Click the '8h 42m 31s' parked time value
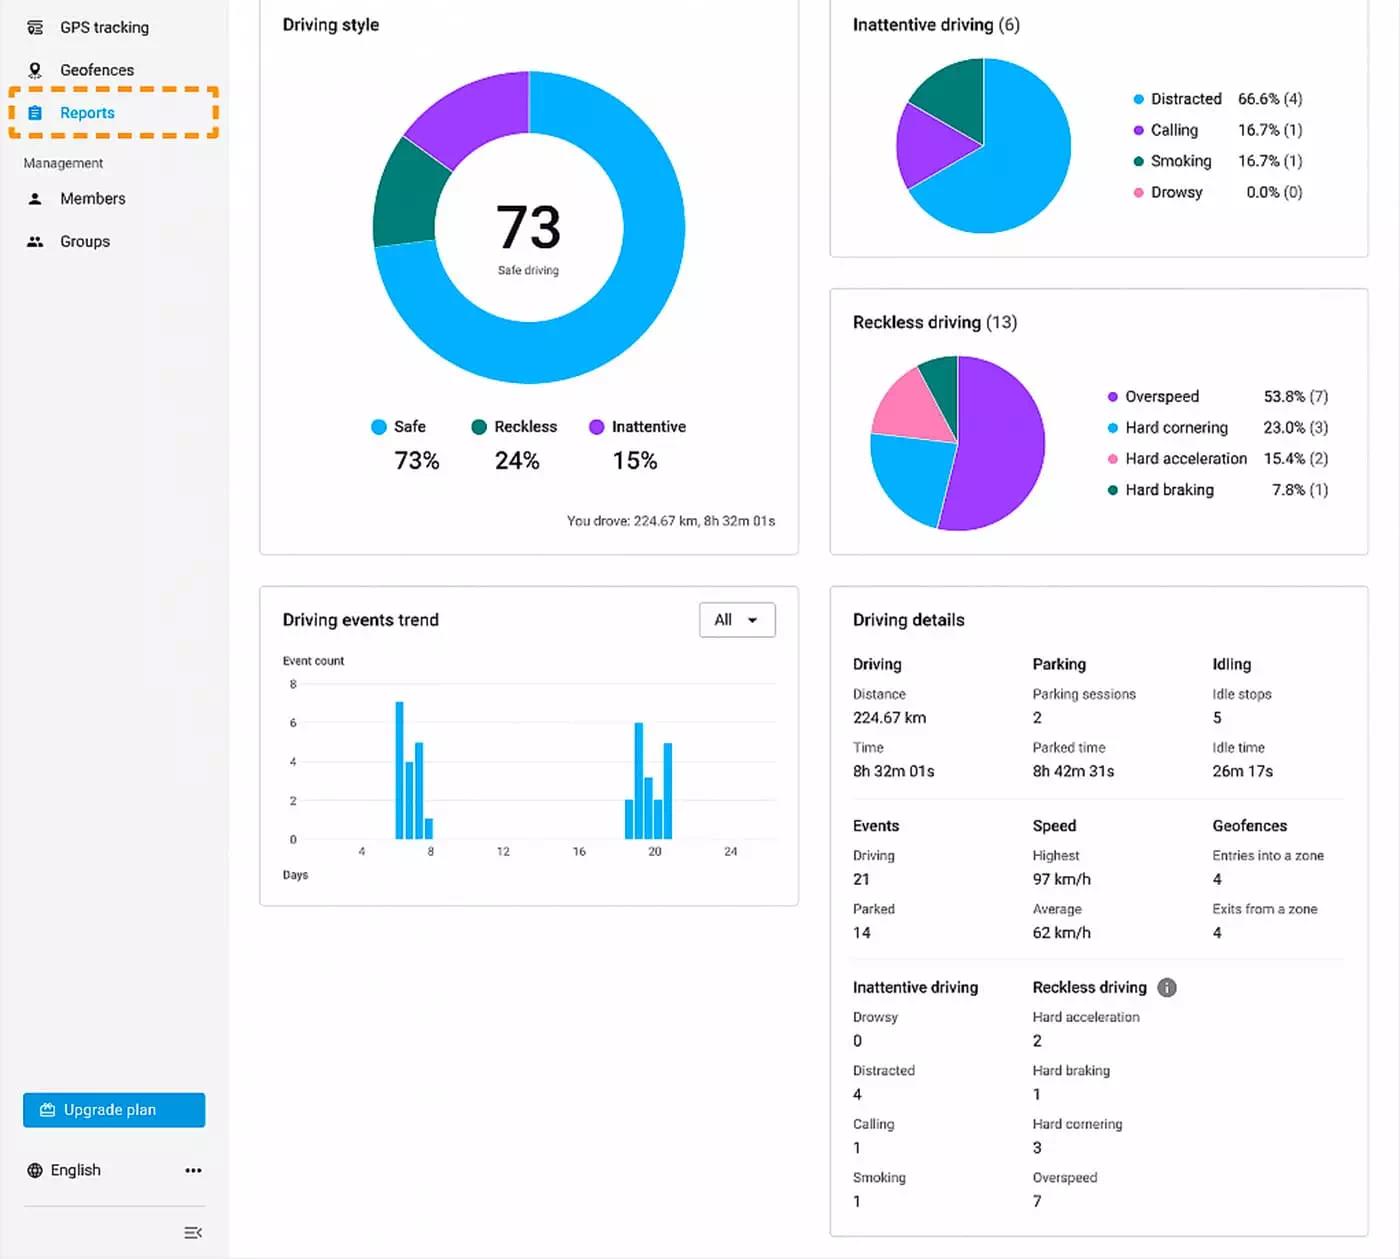1400x1259 pixels. coord(1073,771)
